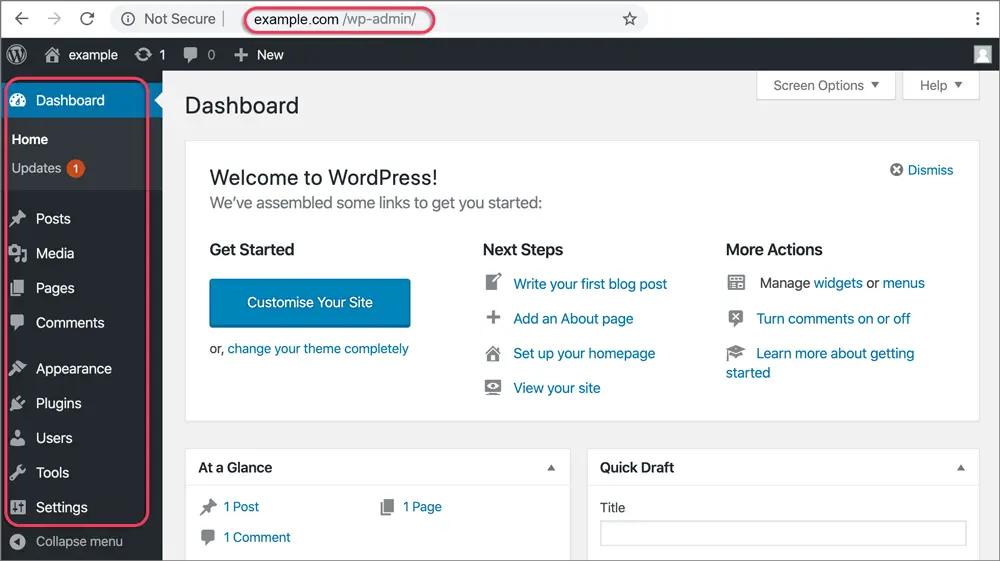1000x561 pixels.
Task: Click the Users person icon in sidebar
Action: click(x=18, y=438)
